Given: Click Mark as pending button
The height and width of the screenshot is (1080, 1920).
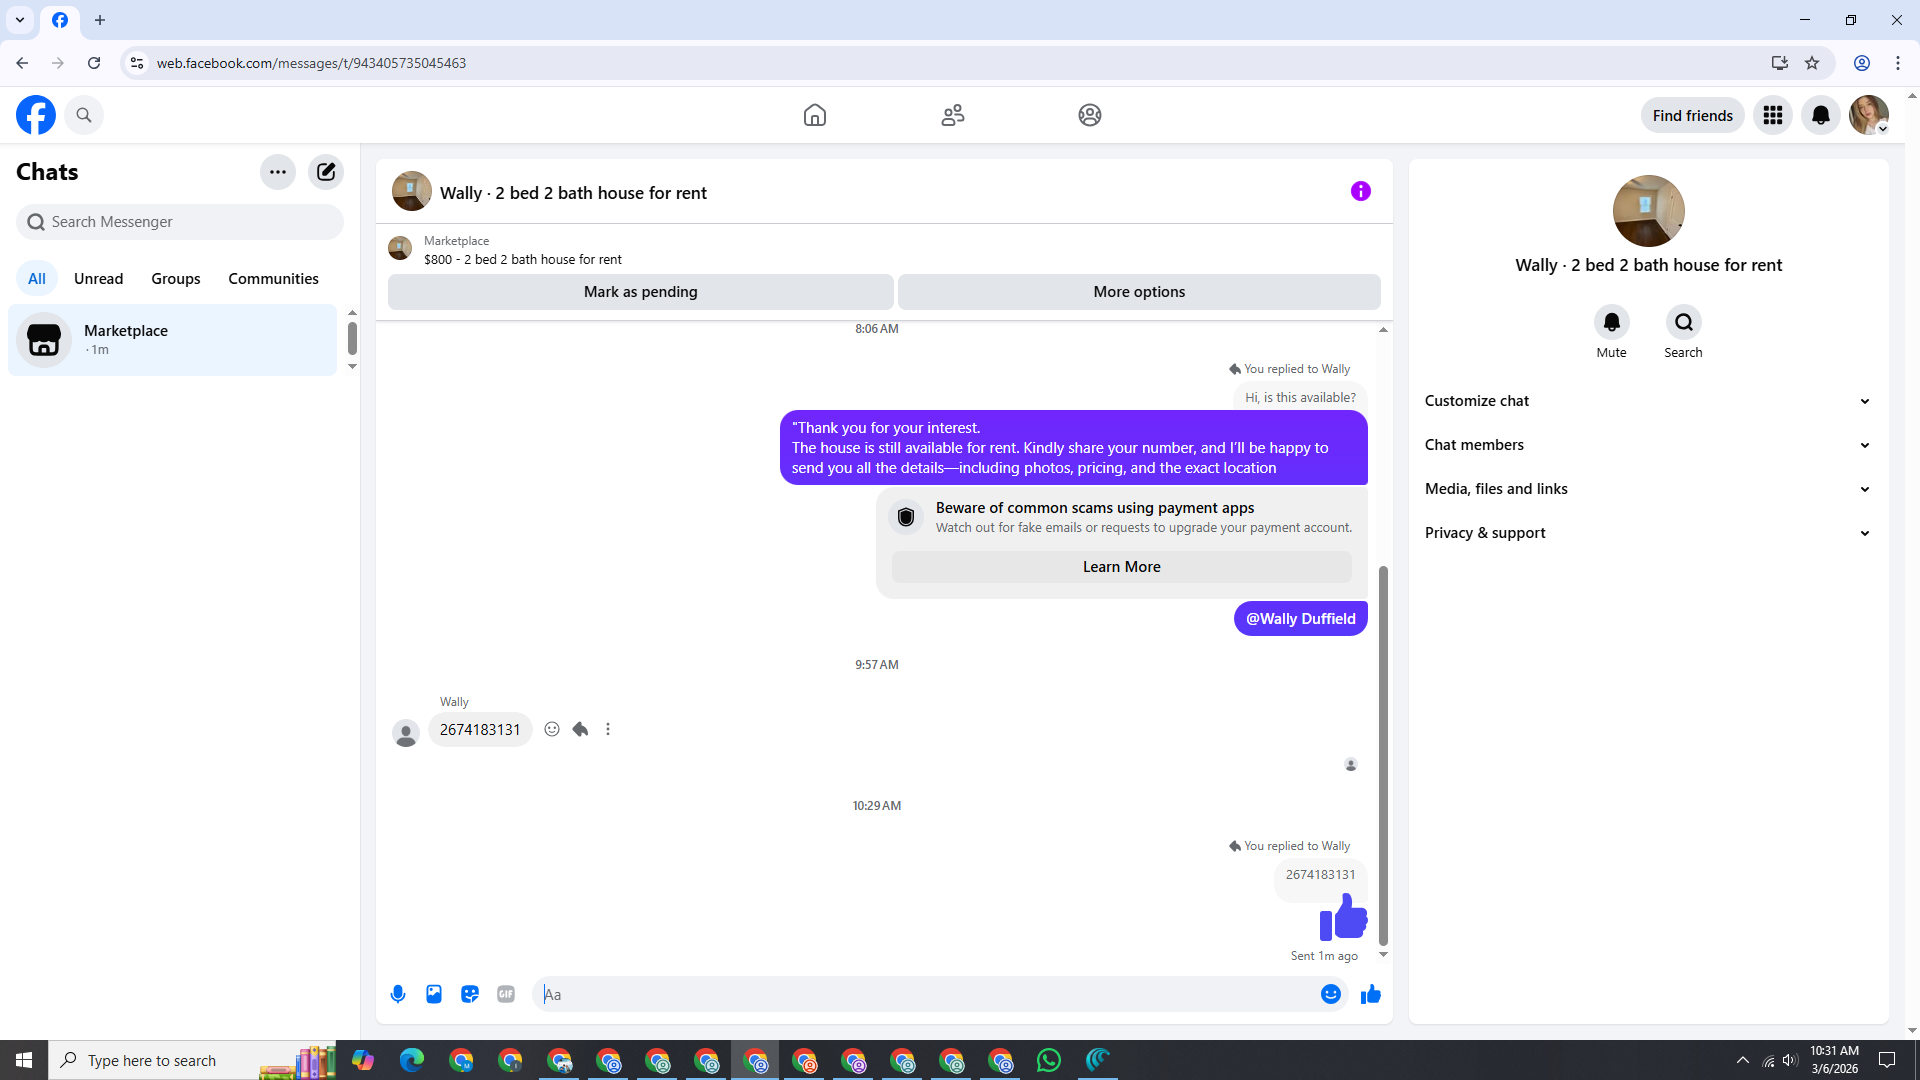Looking at the screenshot, I should pyautogui.click(x=640, y=292).
